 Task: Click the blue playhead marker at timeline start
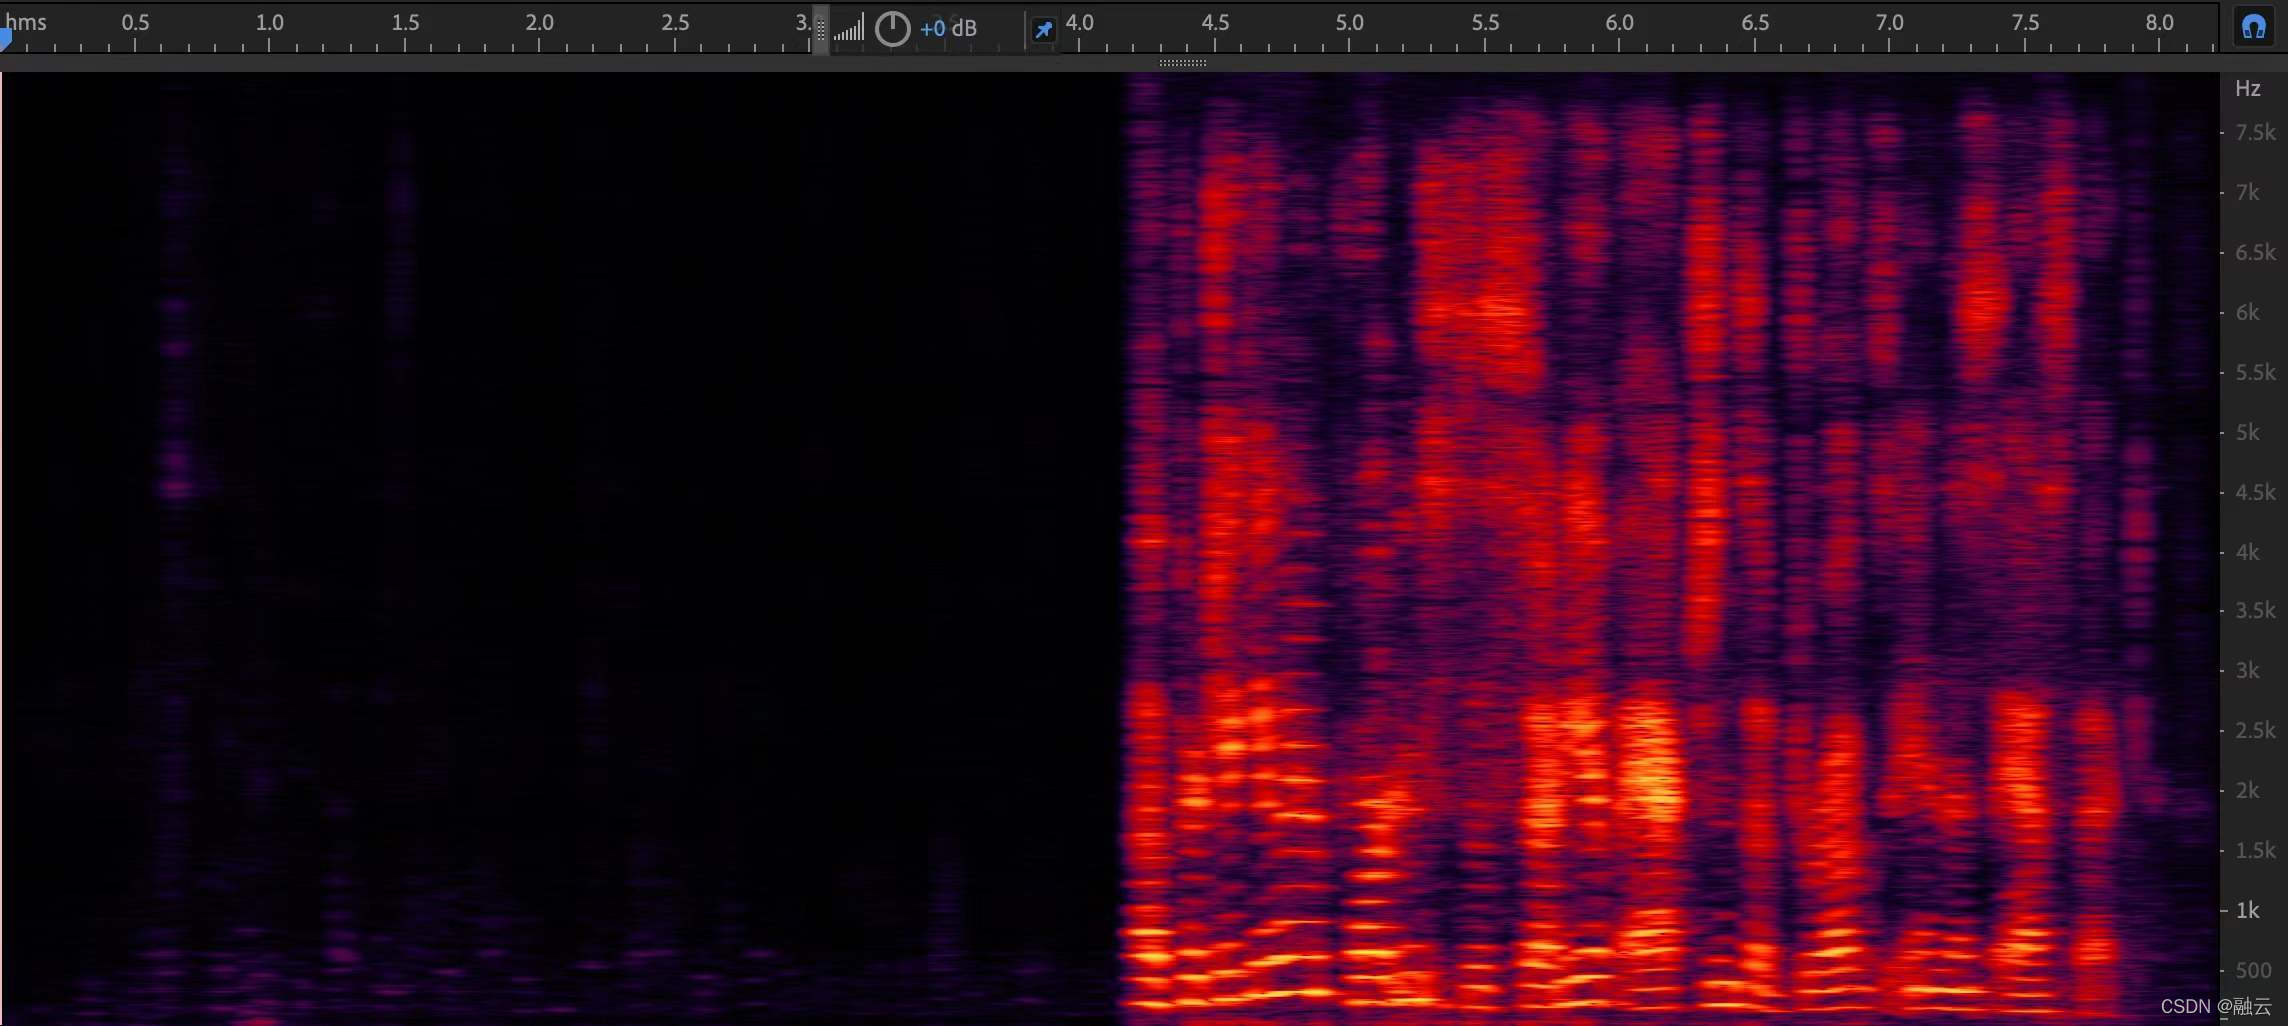pyautogui.click(x=5, y=40)
